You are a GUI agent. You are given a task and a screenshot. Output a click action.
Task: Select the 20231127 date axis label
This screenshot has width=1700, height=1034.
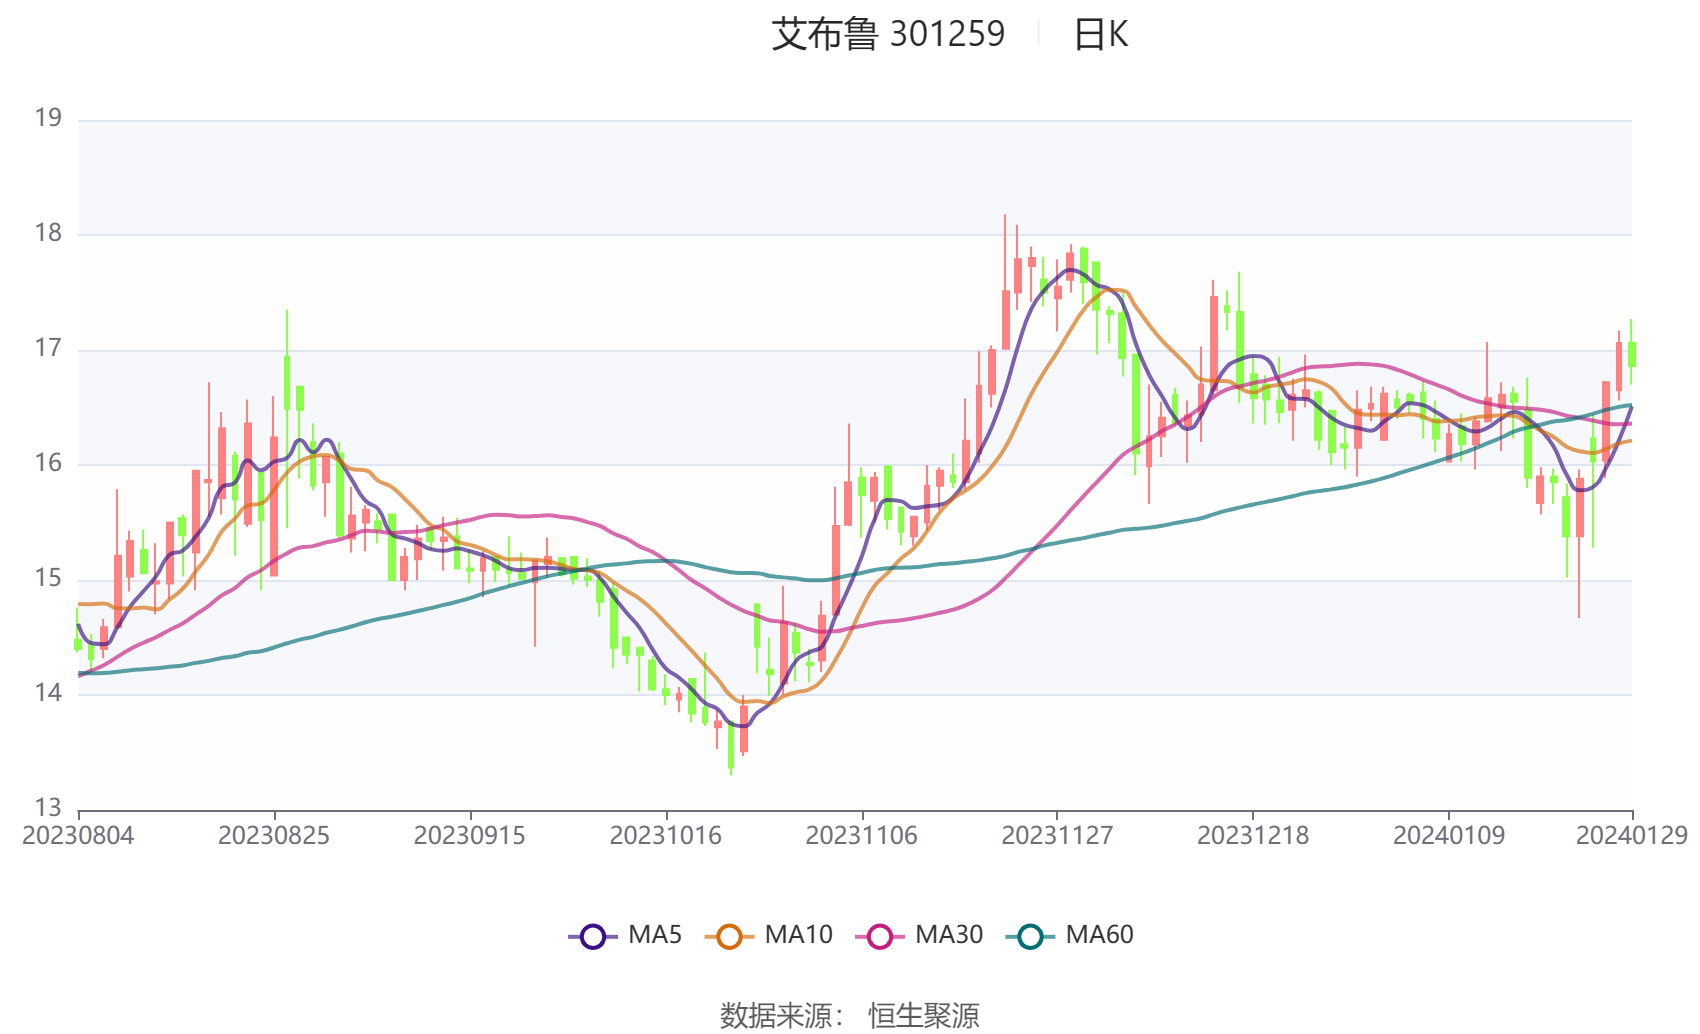click(x=1057, y=835)
